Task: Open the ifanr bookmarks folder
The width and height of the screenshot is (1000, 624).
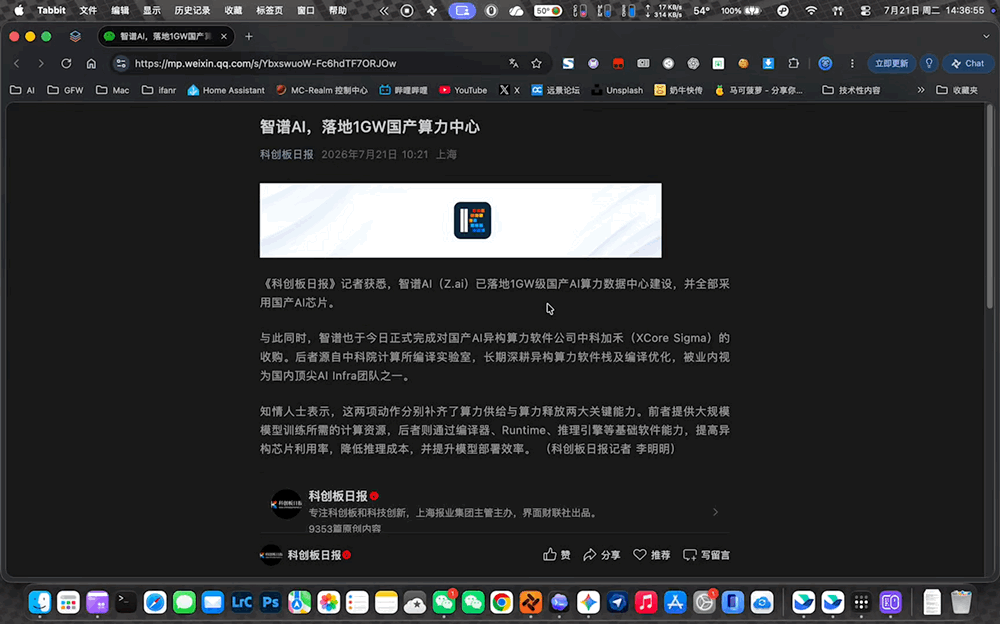Action: click(159, 90)
